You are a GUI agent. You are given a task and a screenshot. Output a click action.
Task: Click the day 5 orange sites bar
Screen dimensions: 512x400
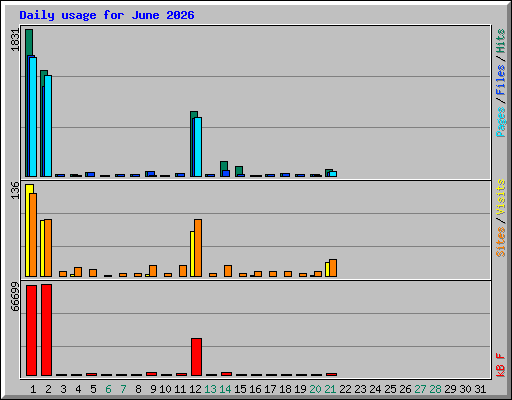[x=93, y=273]
